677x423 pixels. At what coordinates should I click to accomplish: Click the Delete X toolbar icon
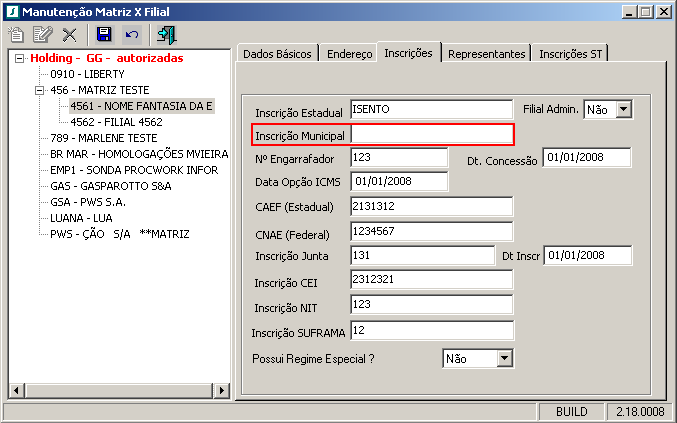pyautogui.click(x=70, y=35)
